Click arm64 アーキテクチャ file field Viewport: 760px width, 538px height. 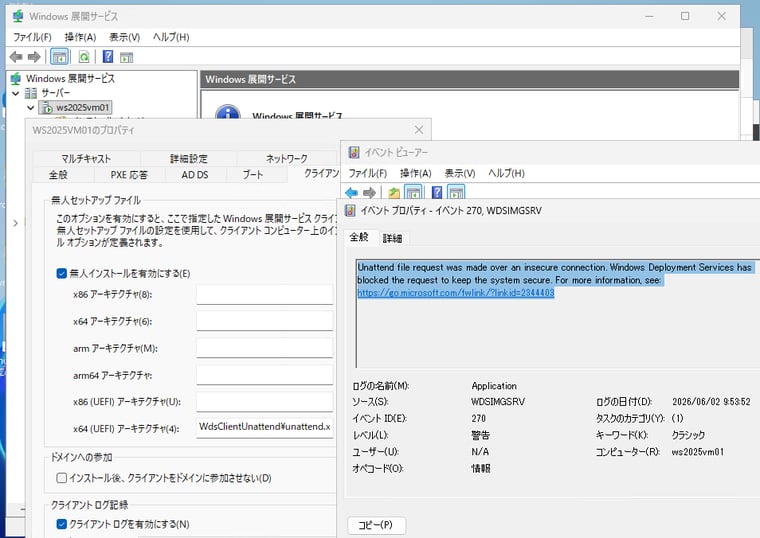265,375
